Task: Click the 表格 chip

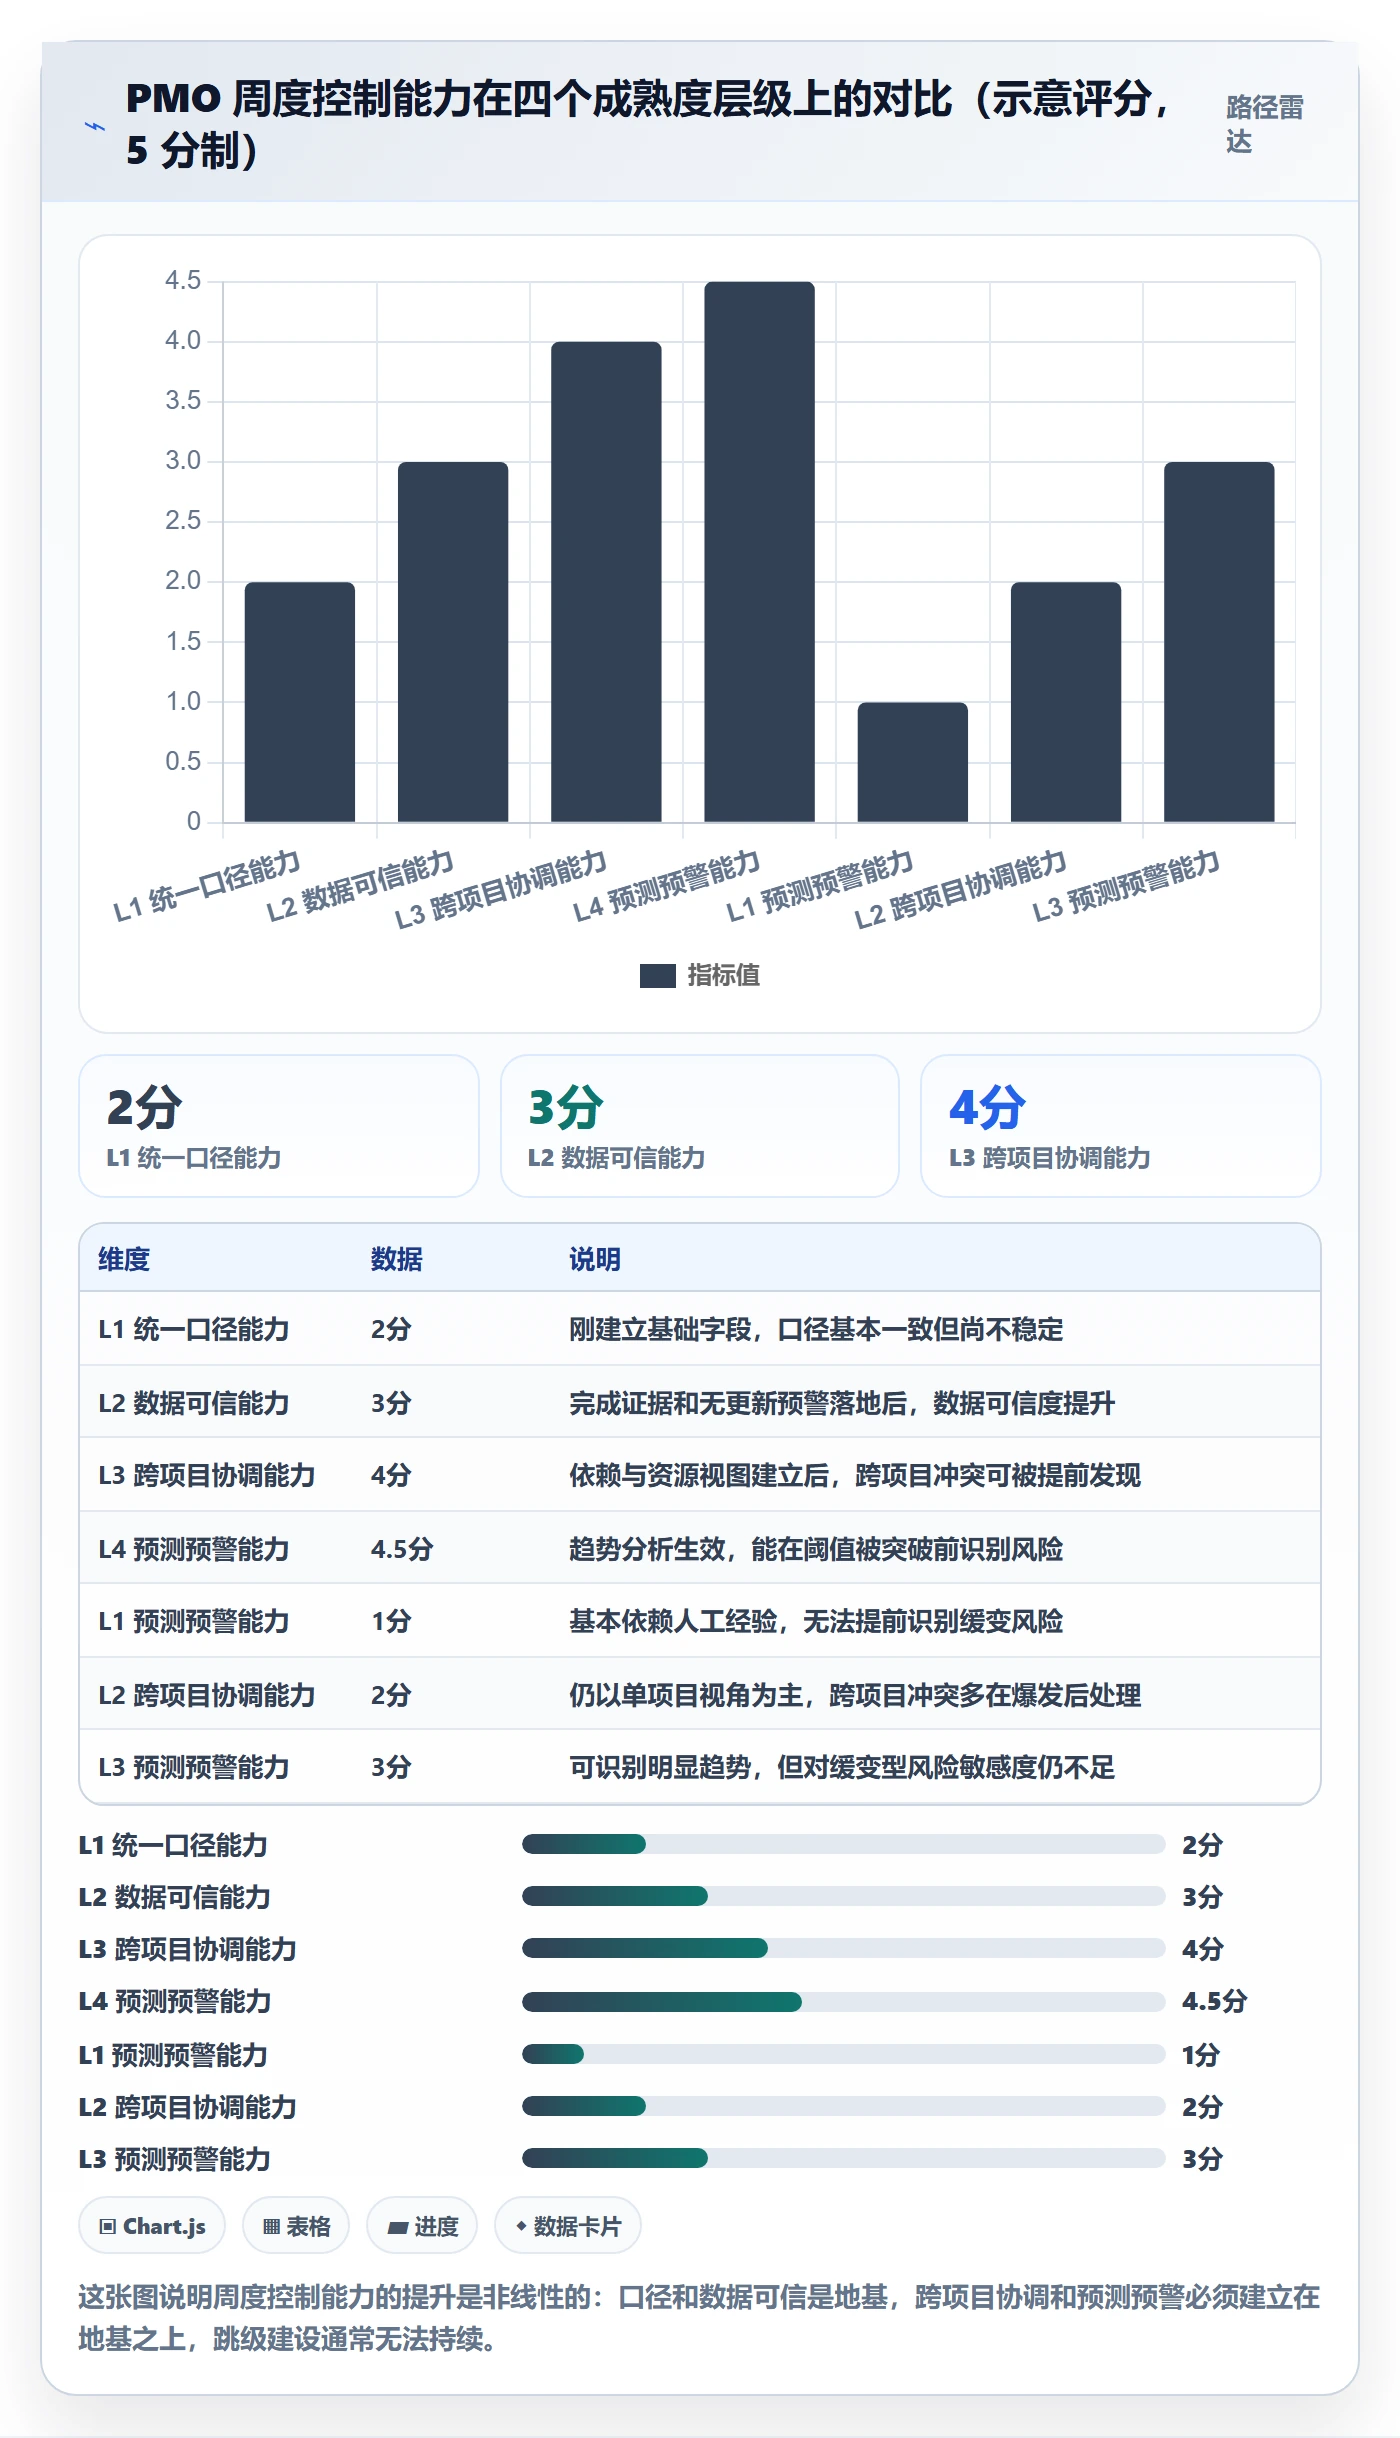Action: click(296, 2226)
